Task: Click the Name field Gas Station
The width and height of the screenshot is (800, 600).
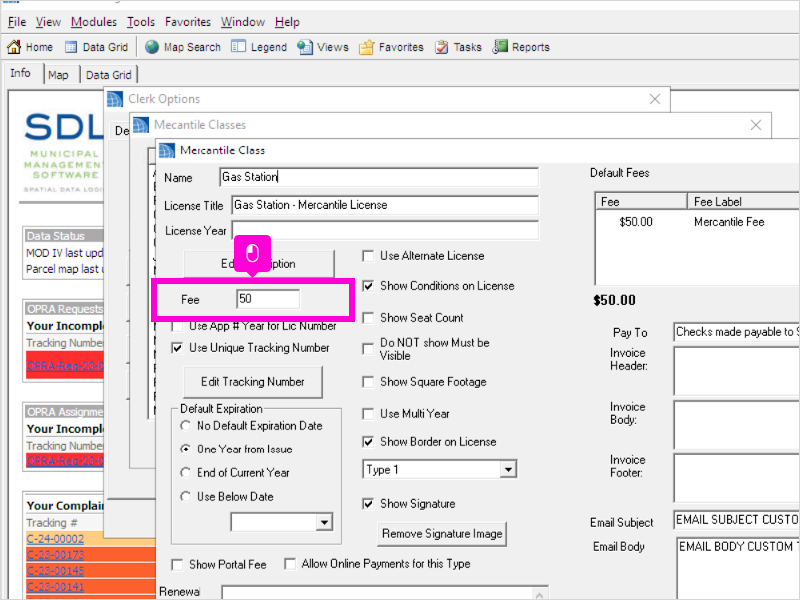Action: tap(379, 177)
